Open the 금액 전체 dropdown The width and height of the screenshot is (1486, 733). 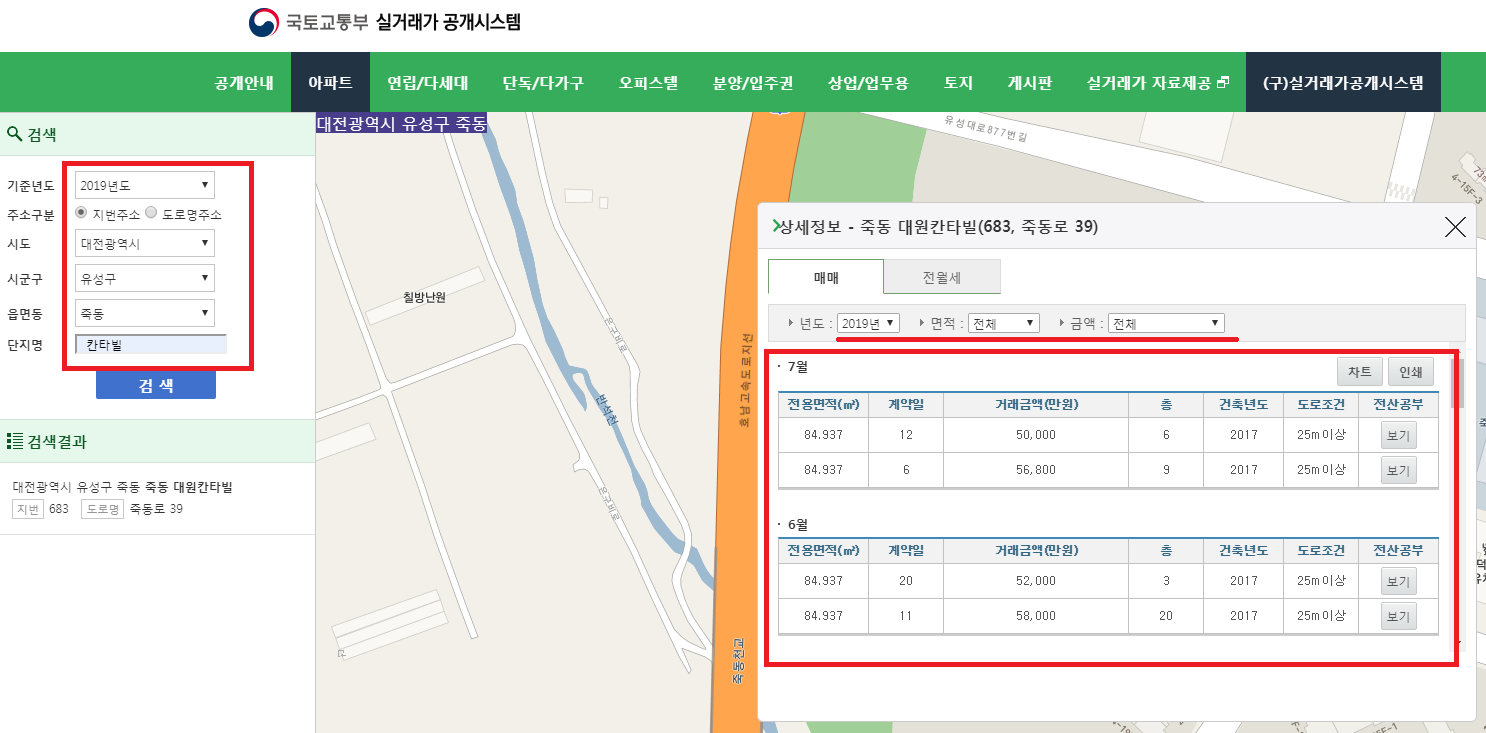[x=1166, y=324]
